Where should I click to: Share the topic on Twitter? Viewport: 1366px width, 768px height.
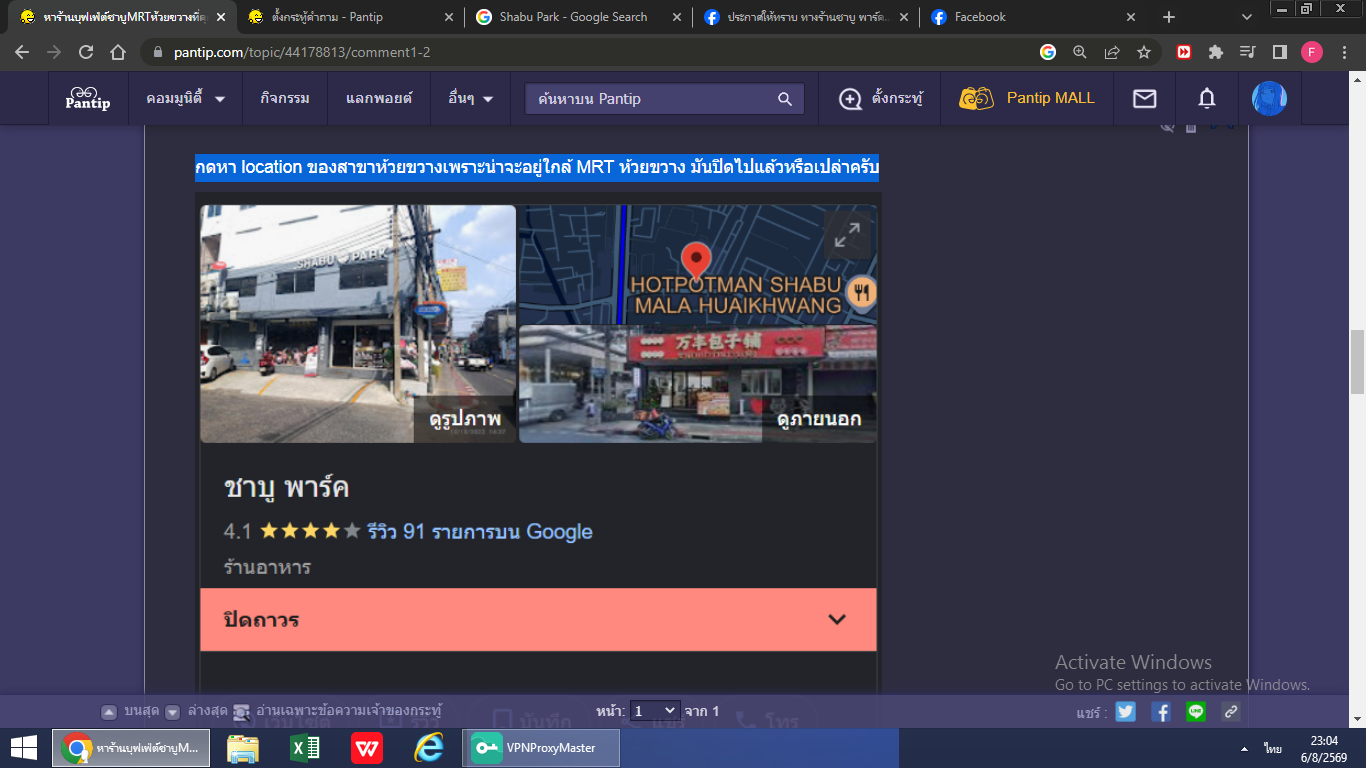(1126, 712)
